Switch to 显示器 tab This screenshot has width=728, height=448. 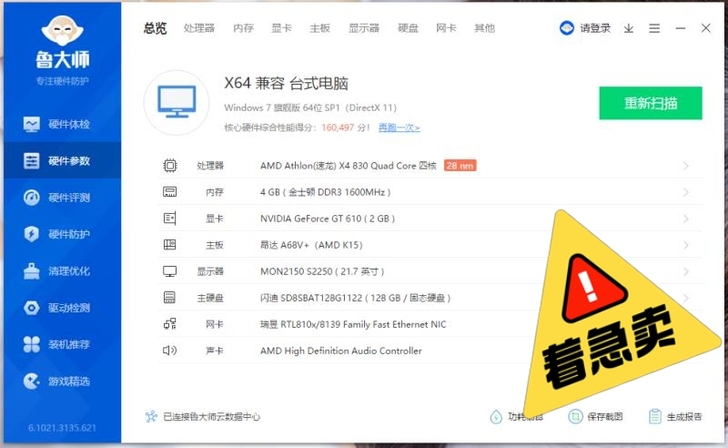click(x=364, y=28)
